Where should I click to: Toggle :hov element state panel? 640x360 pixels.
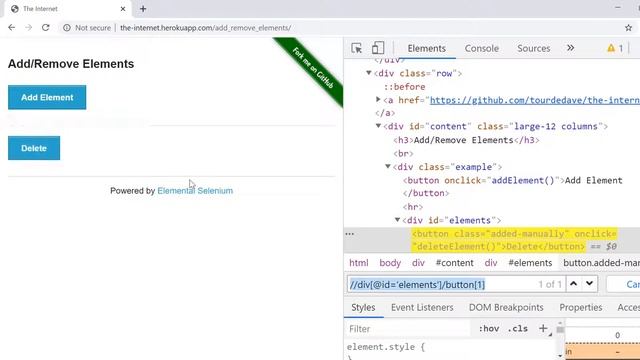pyautogui.click(x=489, y=329)
